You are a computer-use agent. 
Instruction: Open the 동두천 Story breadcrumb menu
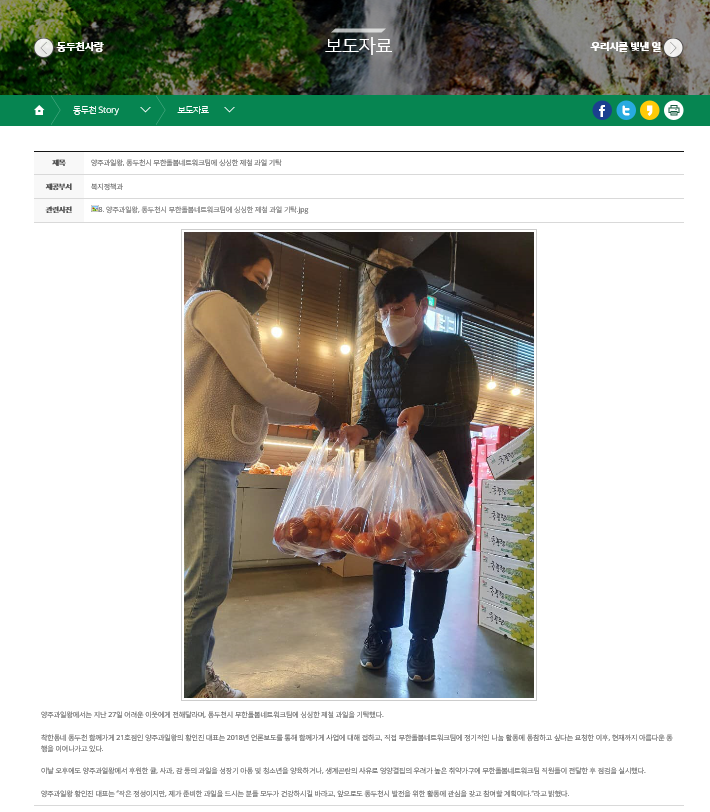(96, 110)
